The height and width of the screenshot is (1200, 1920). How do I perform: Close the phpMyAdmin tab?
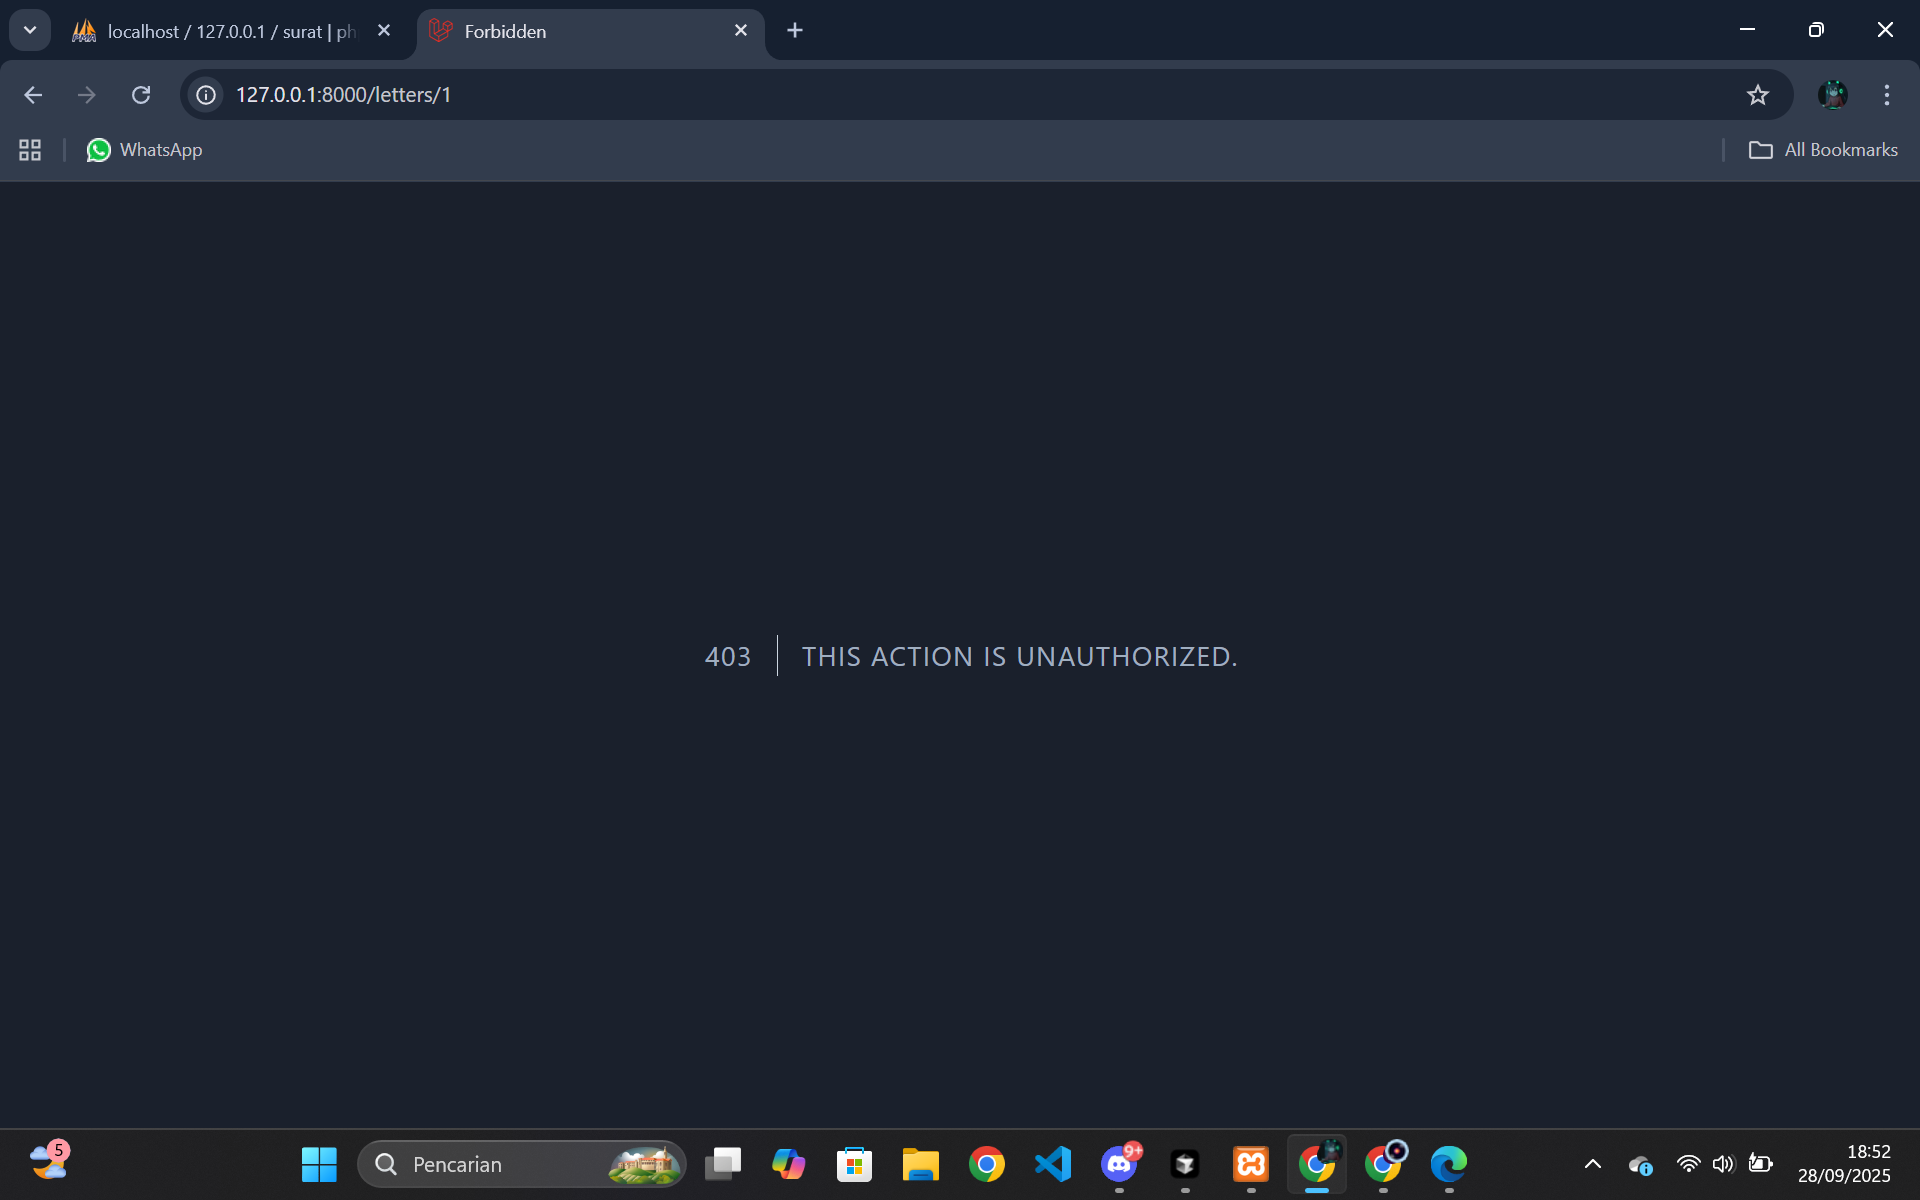click(x=384, y=31)
